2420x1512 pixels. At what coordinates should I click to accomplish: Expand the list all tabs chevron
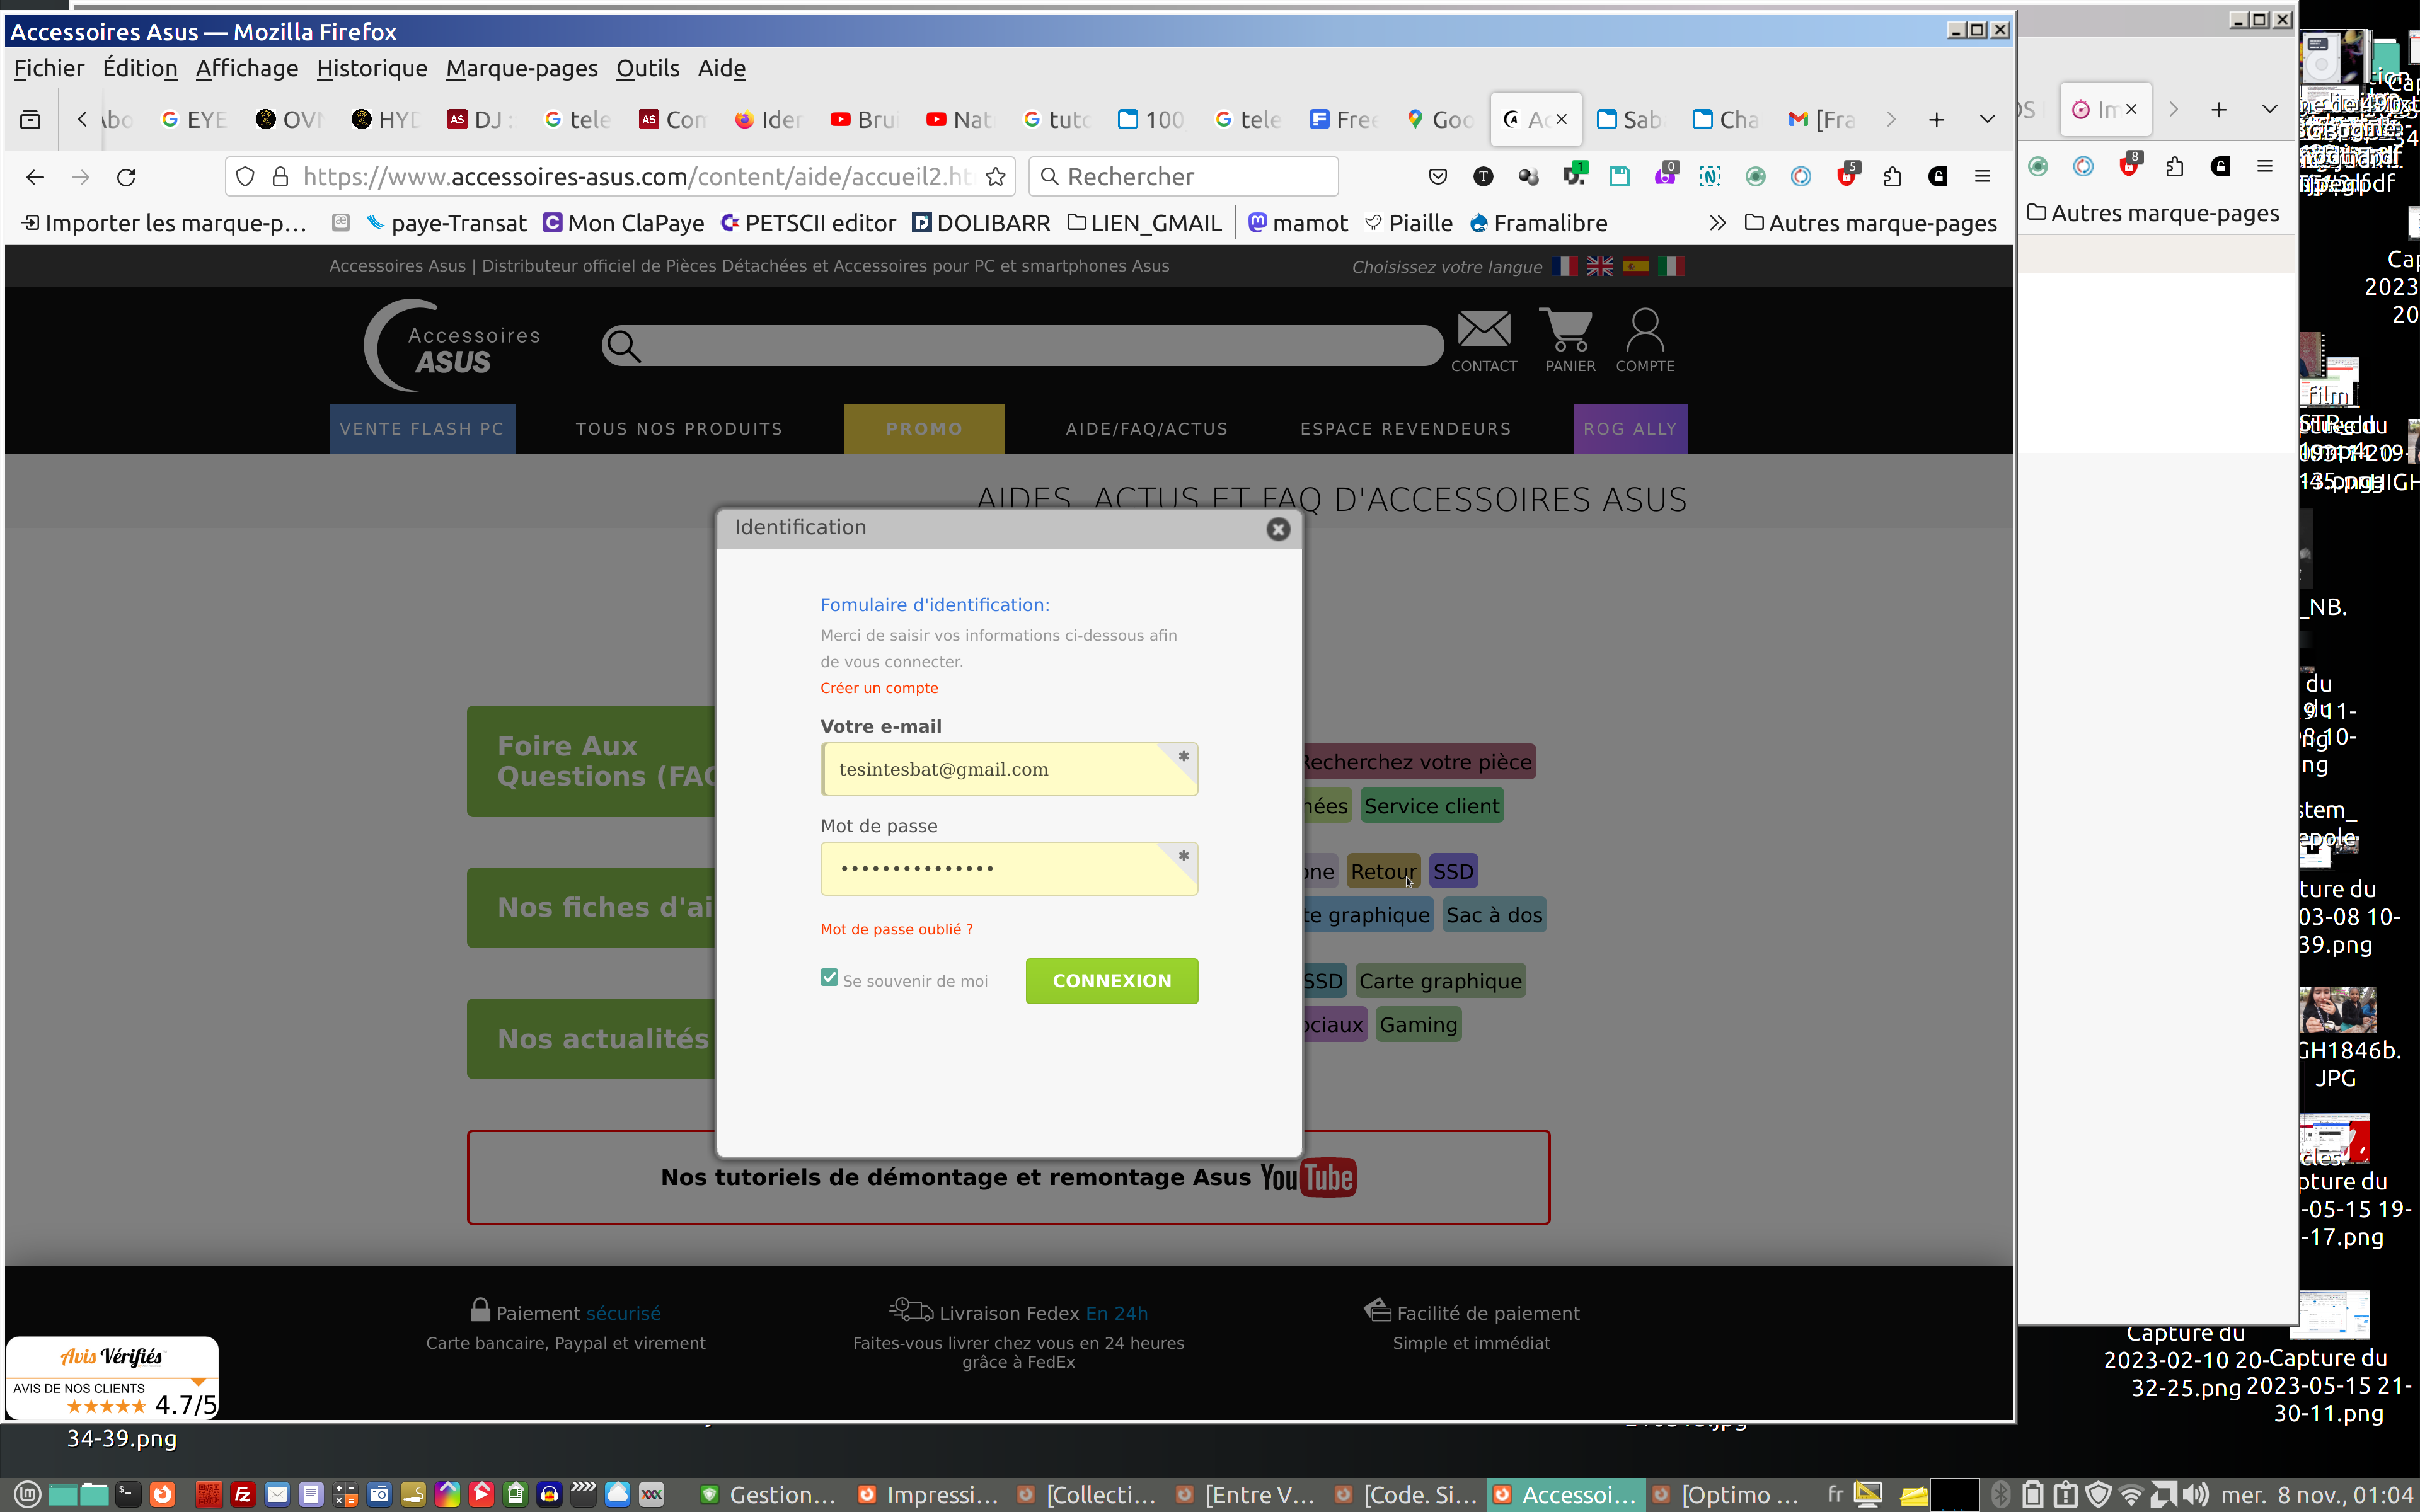(1987, 119)
